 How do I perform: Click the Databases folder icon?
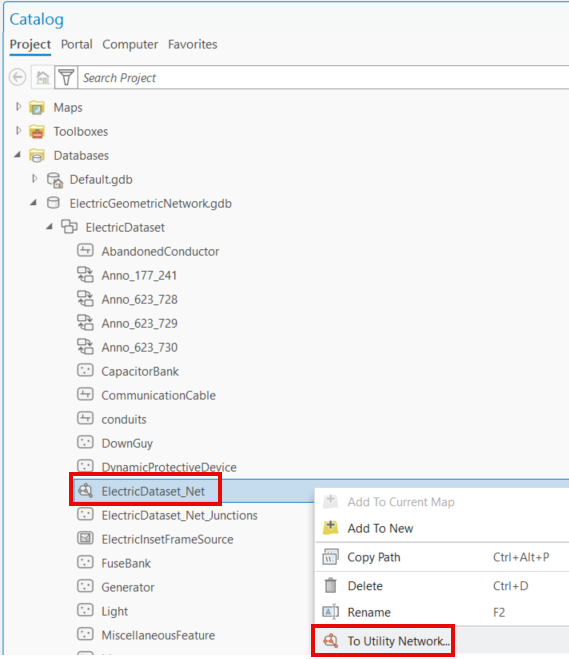(x=37, y=156)
